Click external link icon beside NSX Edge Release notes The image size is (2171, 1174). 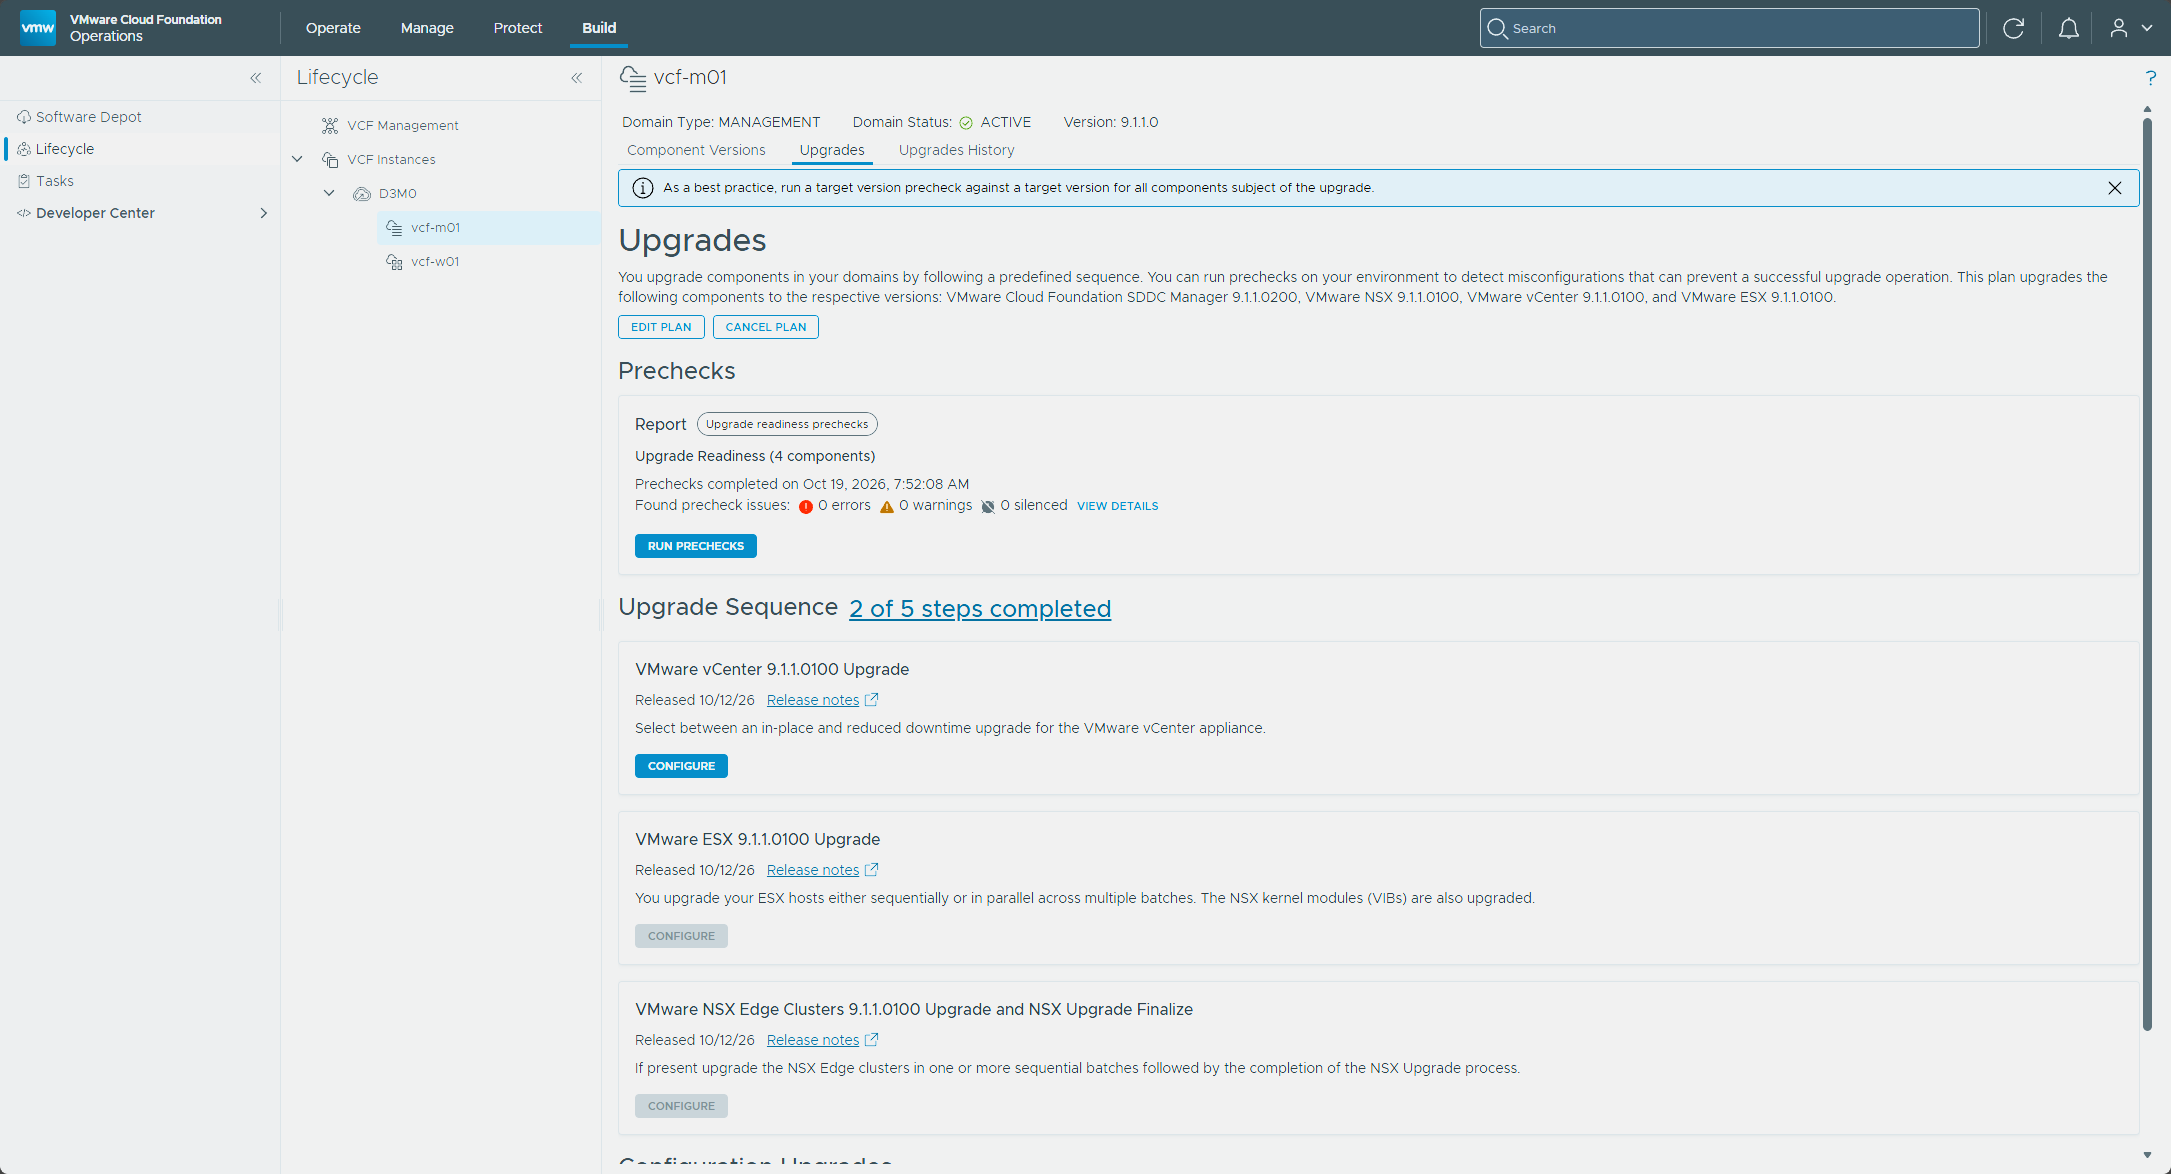tap(871, 1040)
